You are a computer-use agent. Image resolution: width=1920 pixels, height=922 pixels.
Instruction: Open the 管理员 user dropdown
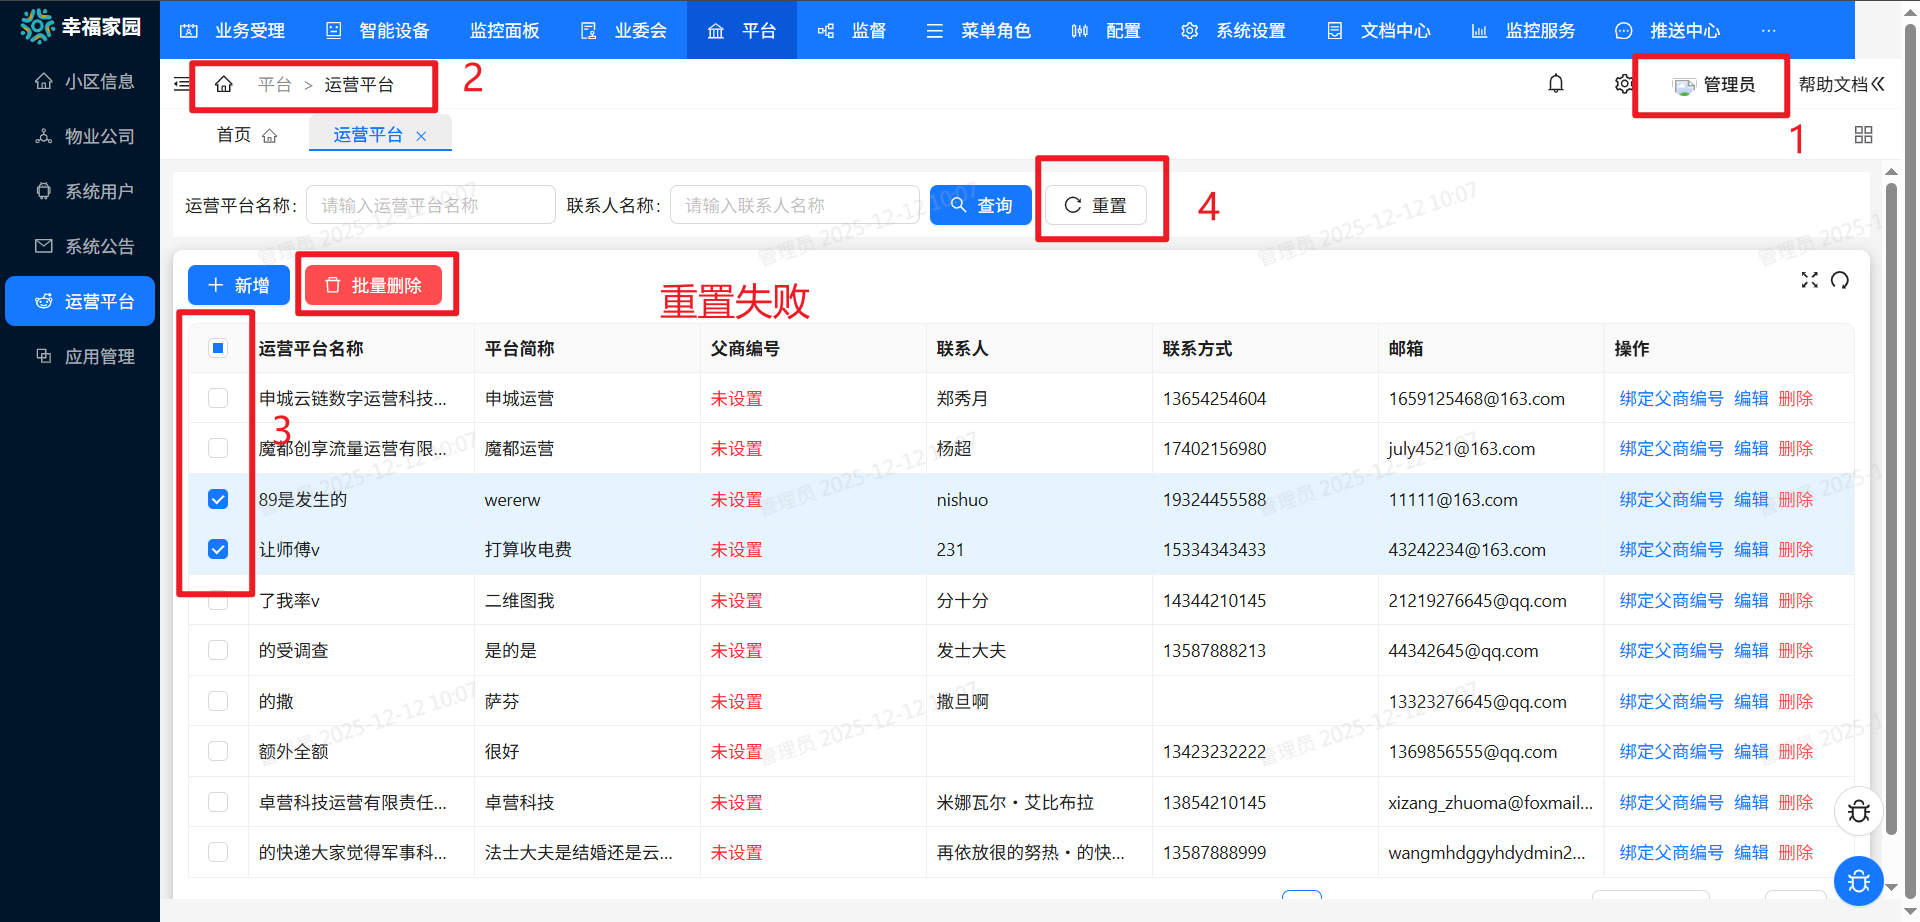(1713, 85)
